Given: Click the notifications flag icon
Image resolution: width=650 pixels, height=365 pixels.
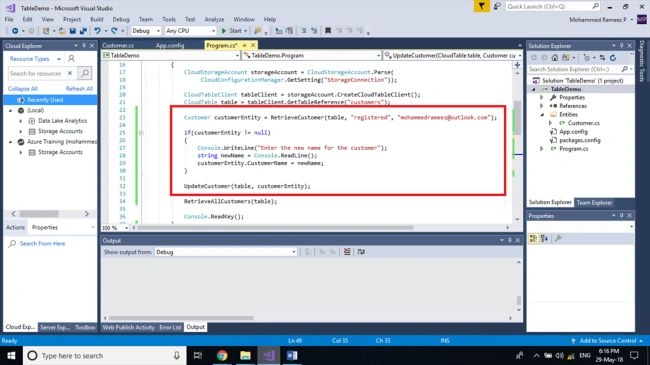Looking at the screenshot, I should (x=481, y=6).
